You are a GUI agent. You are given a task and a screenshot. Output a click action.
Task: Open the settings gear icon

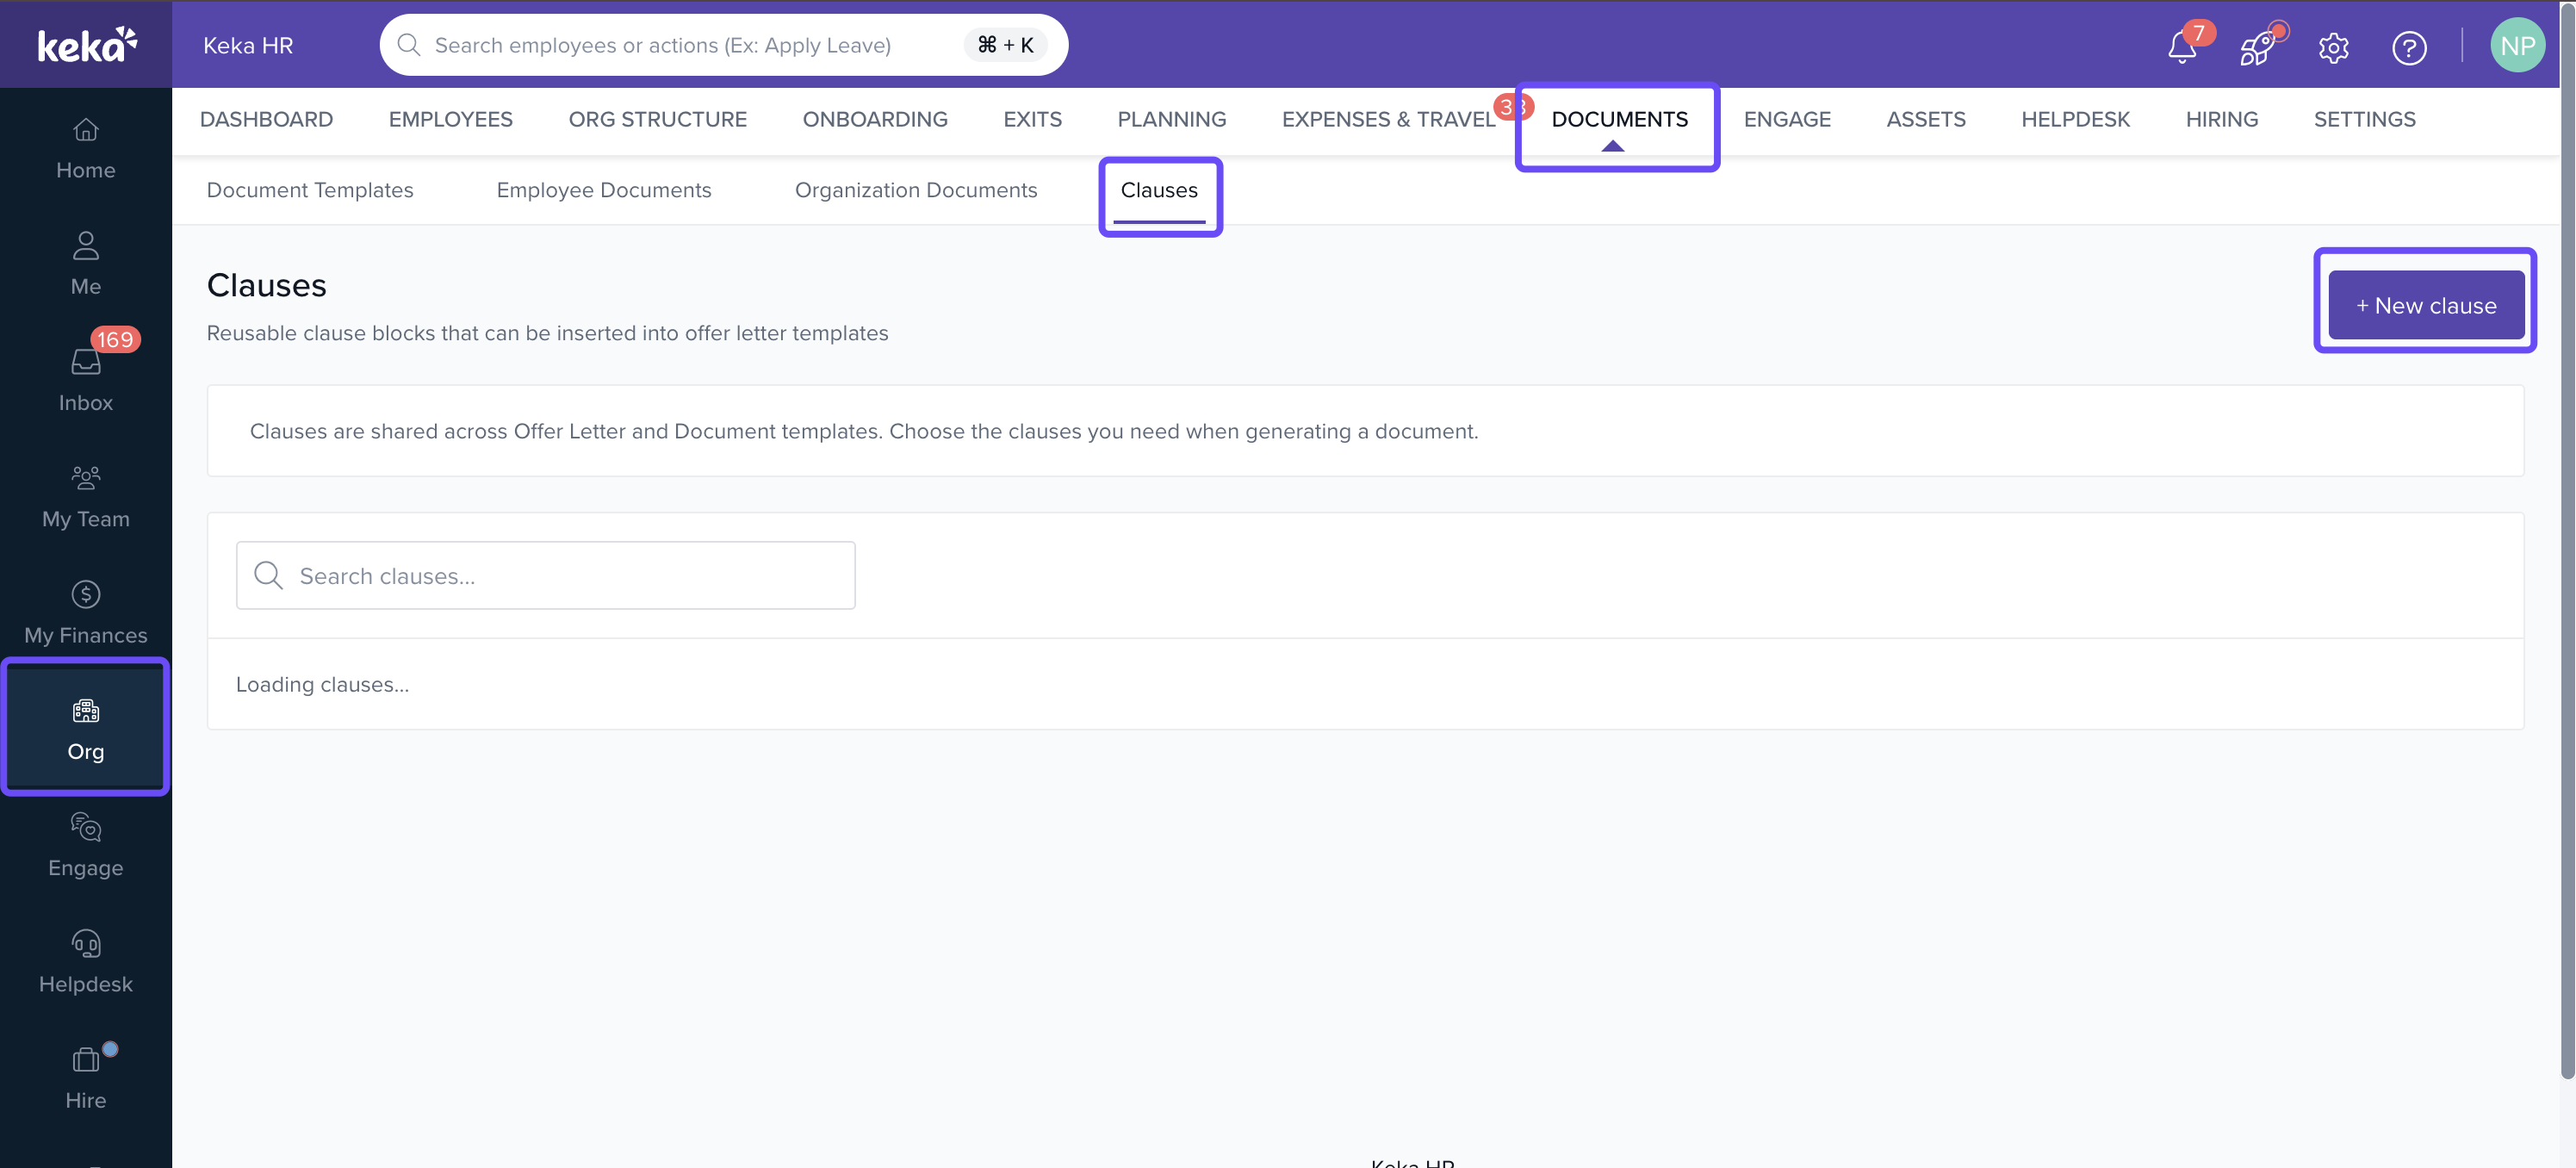click(2333, 47)
